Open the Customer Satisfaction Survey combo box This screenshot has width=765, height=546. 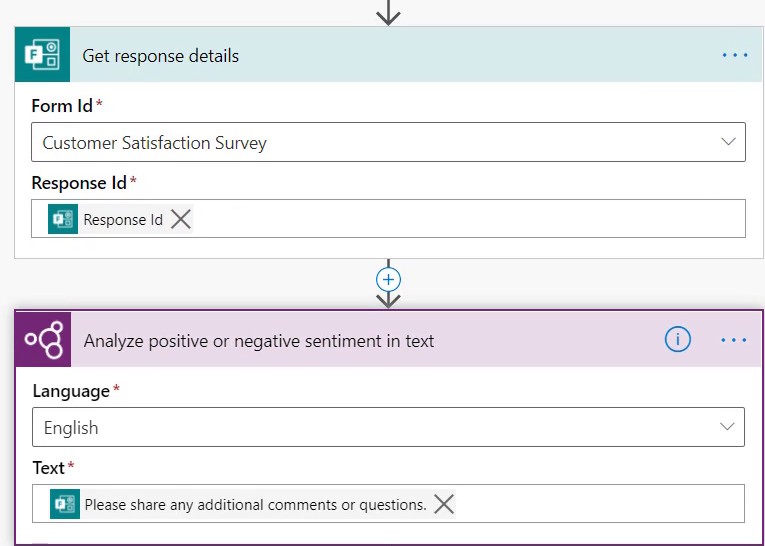coord(388,142)
